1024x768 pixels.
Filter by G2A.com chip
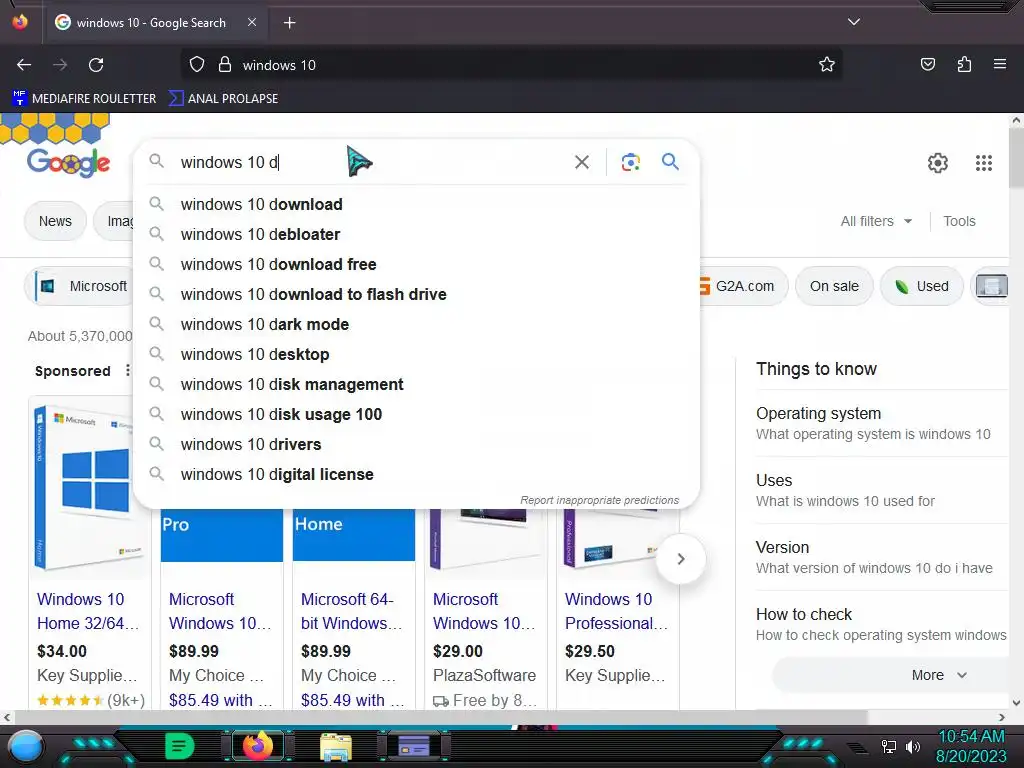click(x=743, y=286)
